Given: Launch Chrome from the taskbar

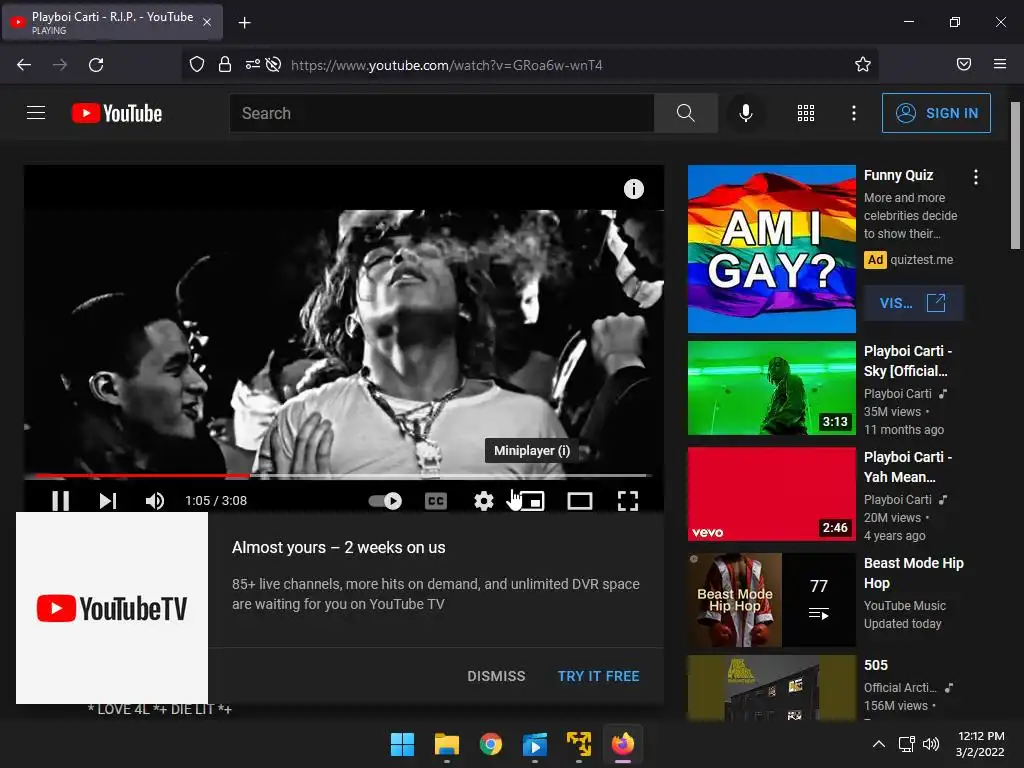Looking at the screenshot, I should (x=490, y=744).
